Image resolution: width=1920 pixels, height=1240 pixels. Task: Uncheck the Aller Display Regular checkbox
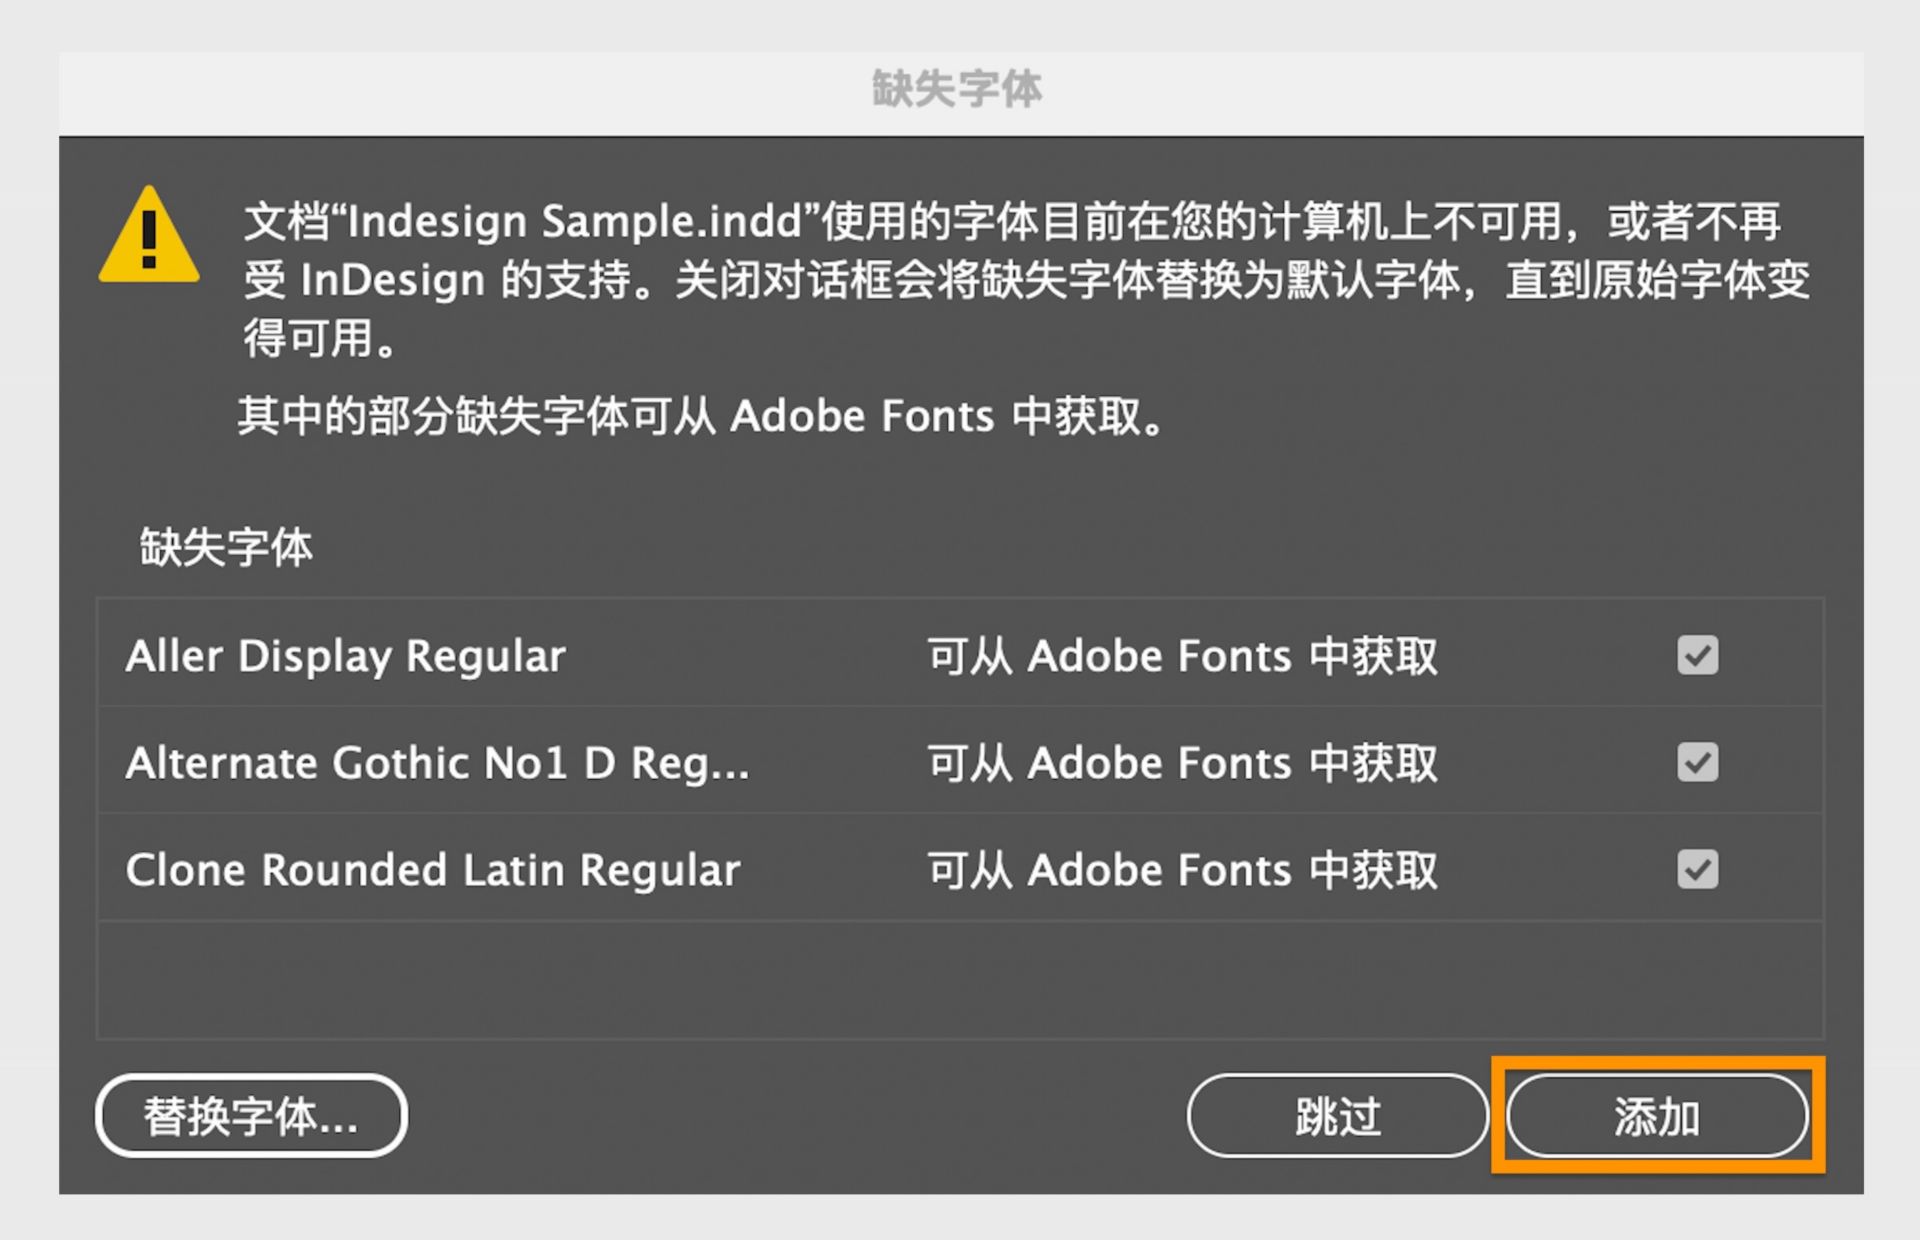[x=1697, y=656]
